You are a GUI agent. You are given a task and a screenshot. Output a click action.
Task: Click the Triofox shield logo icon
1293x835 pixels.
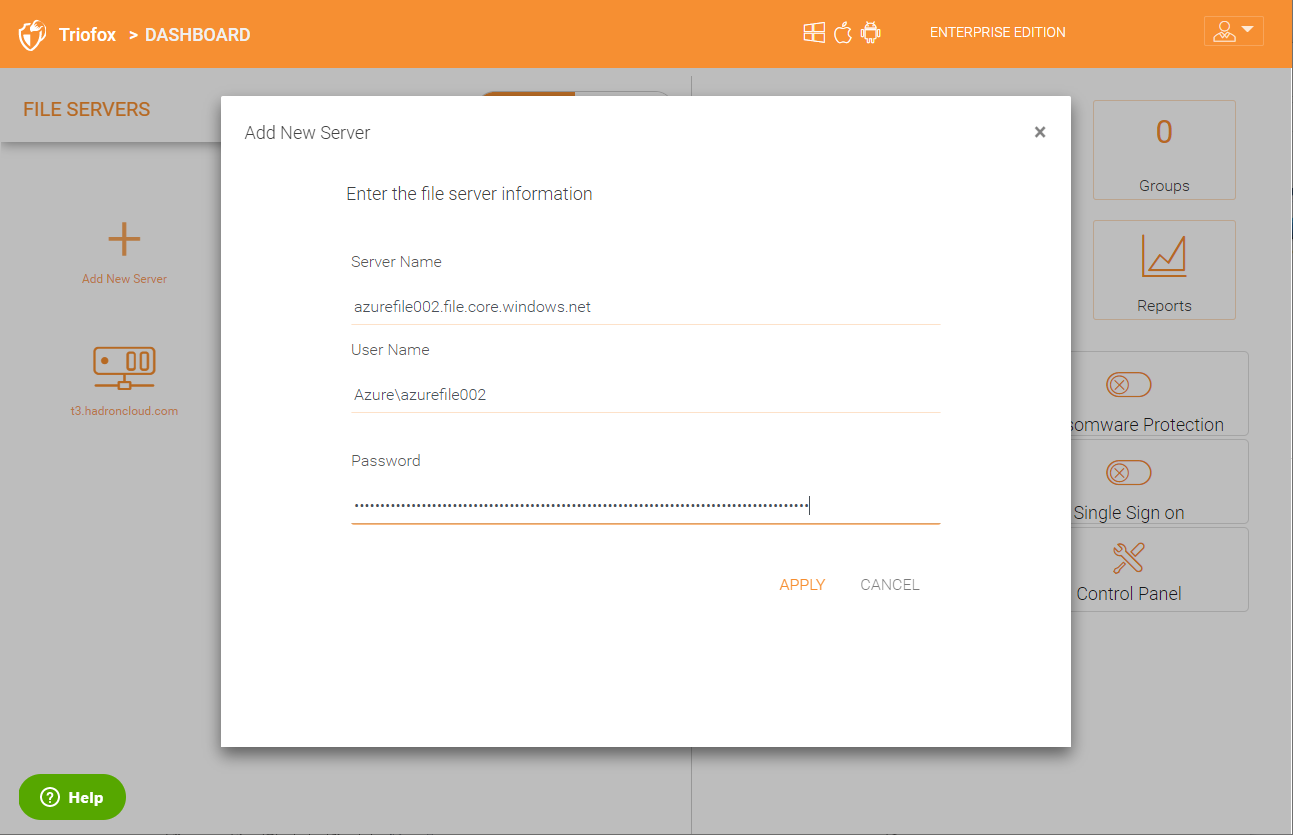pyautogui.click(x=33, y=35)
